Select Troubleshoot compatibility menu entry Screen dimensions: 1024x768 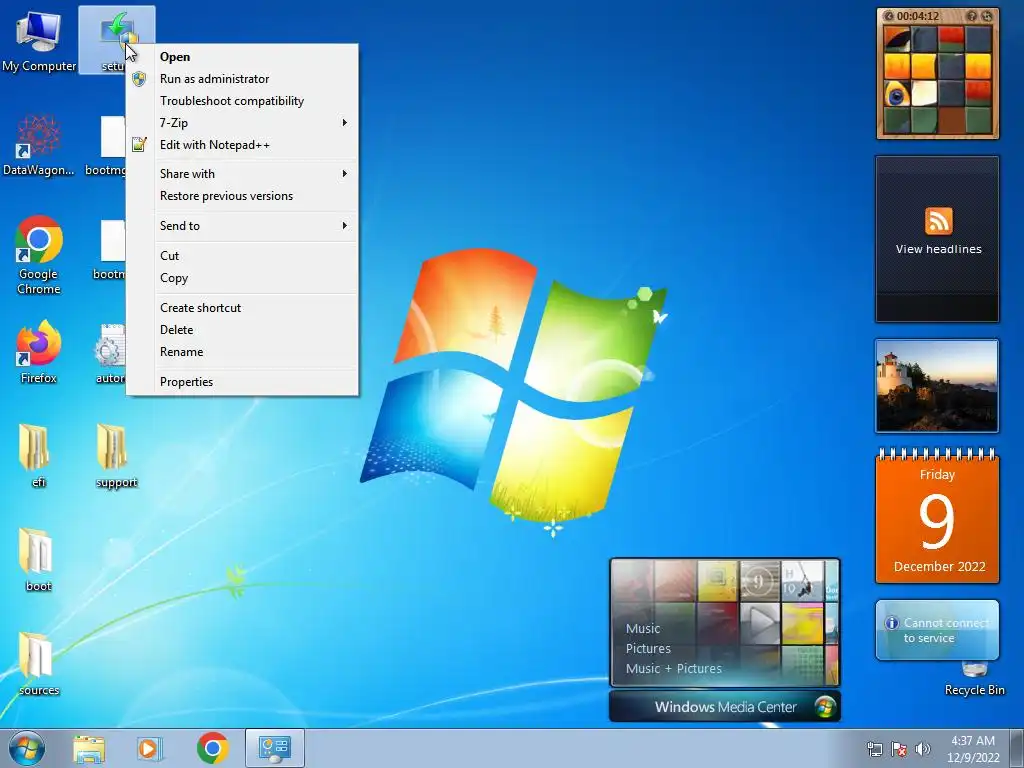(242, 101)
